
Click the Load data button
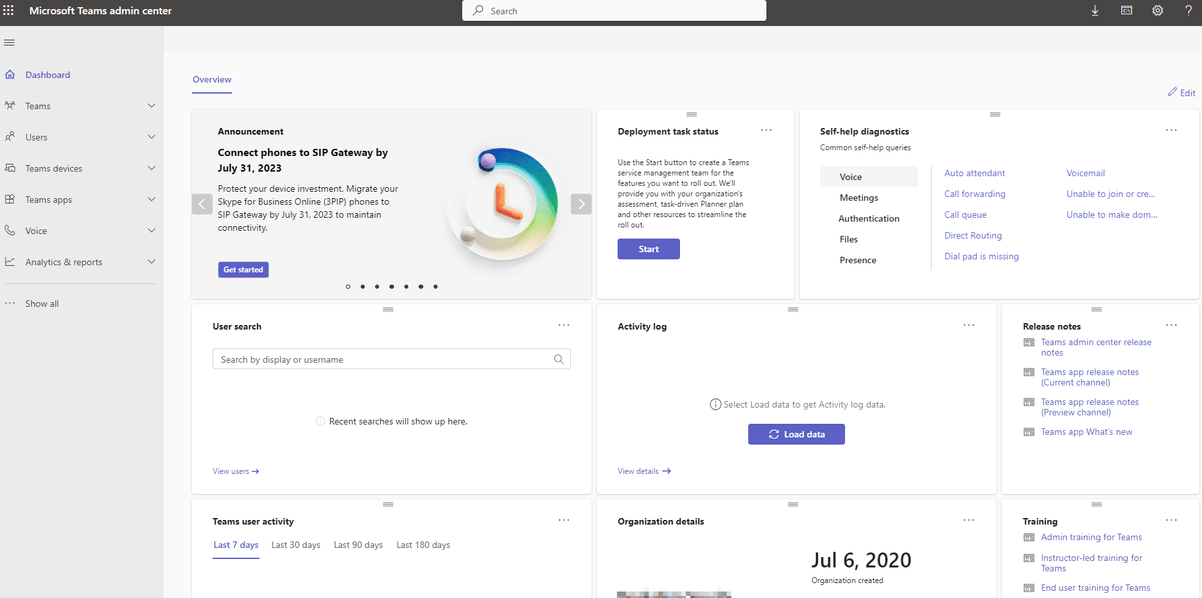click(x=796, y=434)
